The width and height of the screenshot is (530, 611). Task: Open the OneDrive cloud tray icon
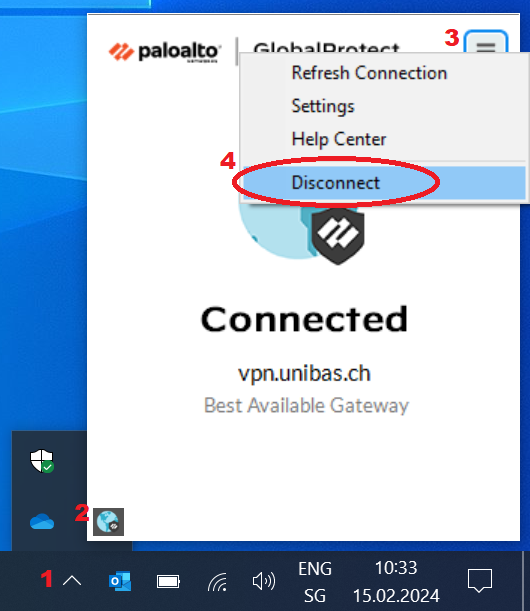42,522
